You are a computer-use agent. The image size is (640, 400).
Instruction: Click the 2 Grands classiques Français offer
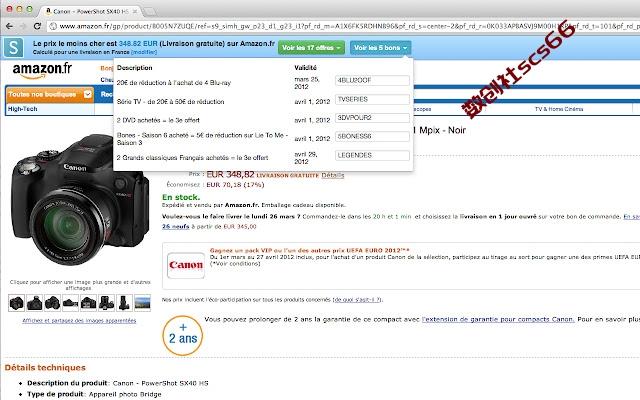193,158
